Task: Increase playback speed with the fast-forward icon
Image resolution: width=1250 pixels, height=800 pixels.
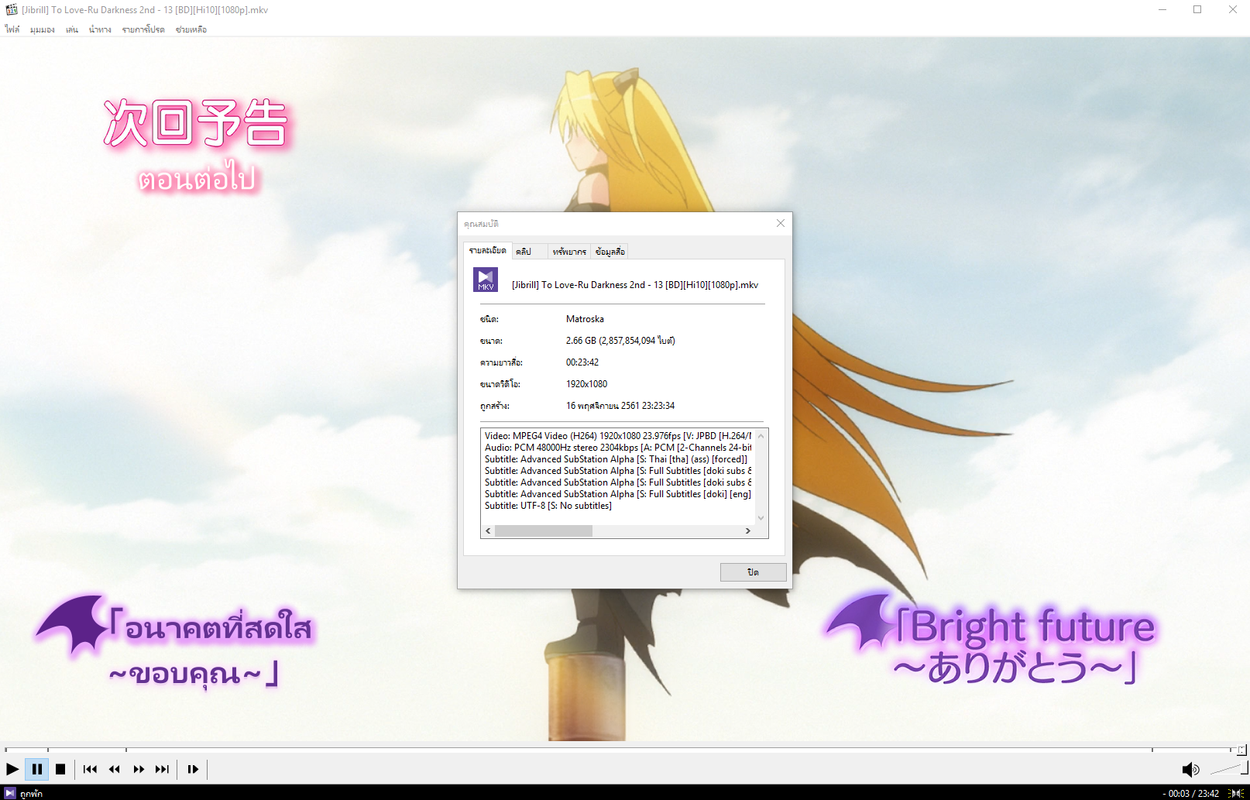Action: (x=138, y=769)
